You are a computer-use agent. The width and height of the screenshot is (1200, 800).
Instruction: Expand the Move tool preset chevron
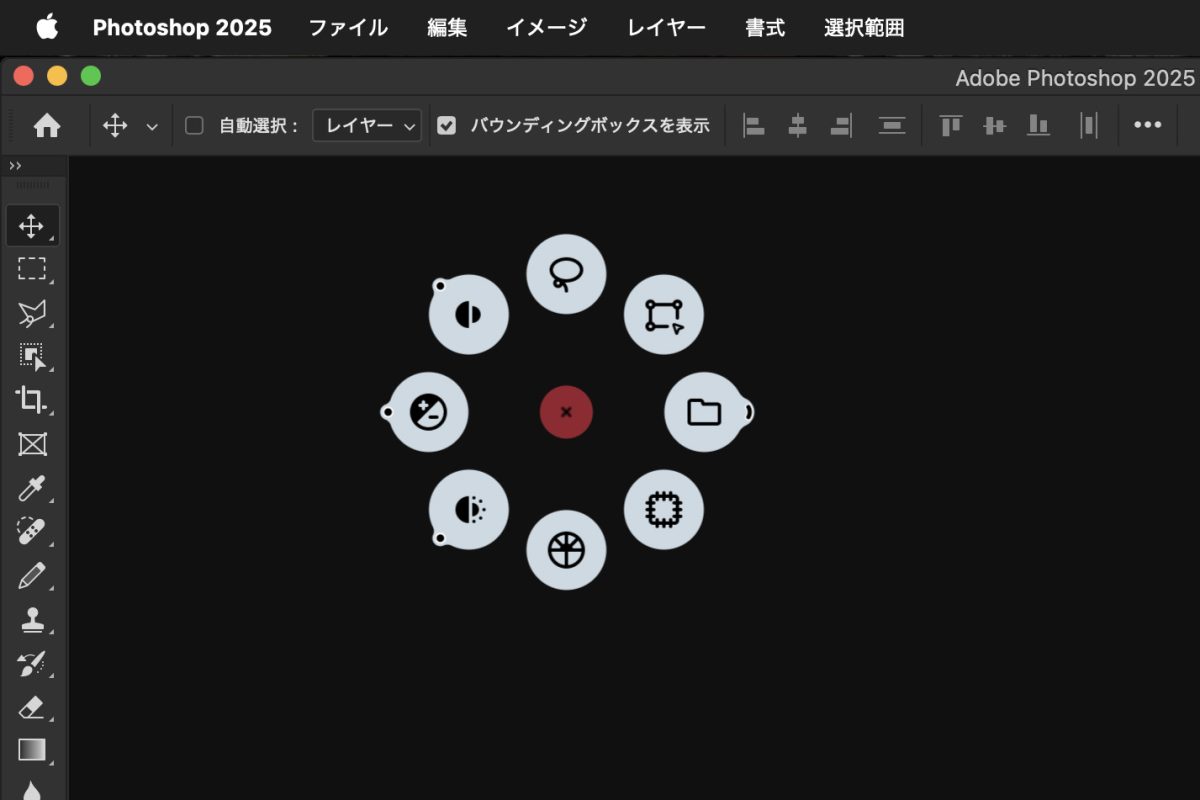pos(152,127)
